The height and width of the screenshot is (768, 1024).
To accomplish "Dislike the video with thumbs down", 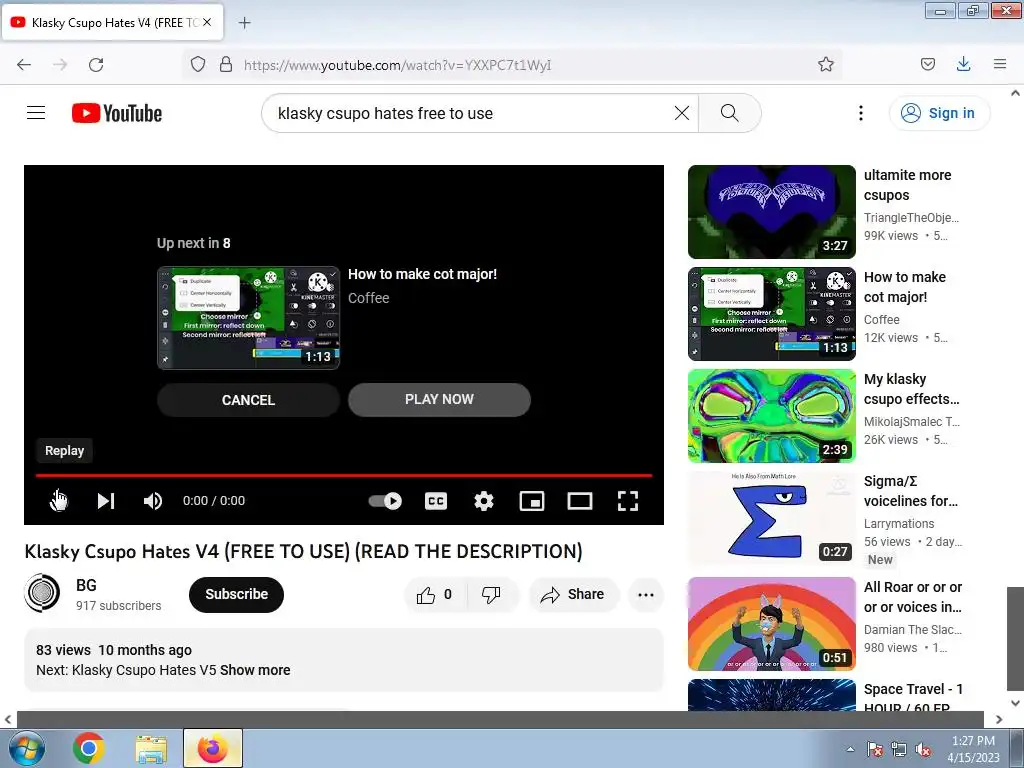I will (x=491, y=594).
